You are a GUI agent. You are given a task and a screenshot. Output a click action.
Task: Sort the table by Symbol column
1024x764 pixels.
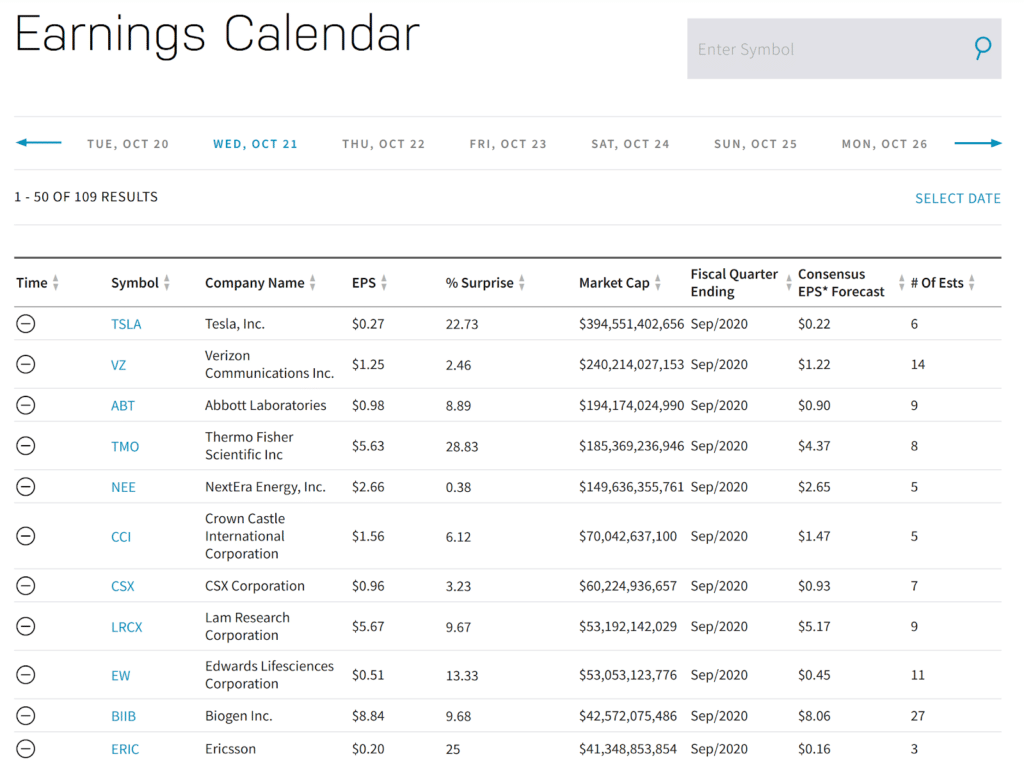[x=167, y=283]
